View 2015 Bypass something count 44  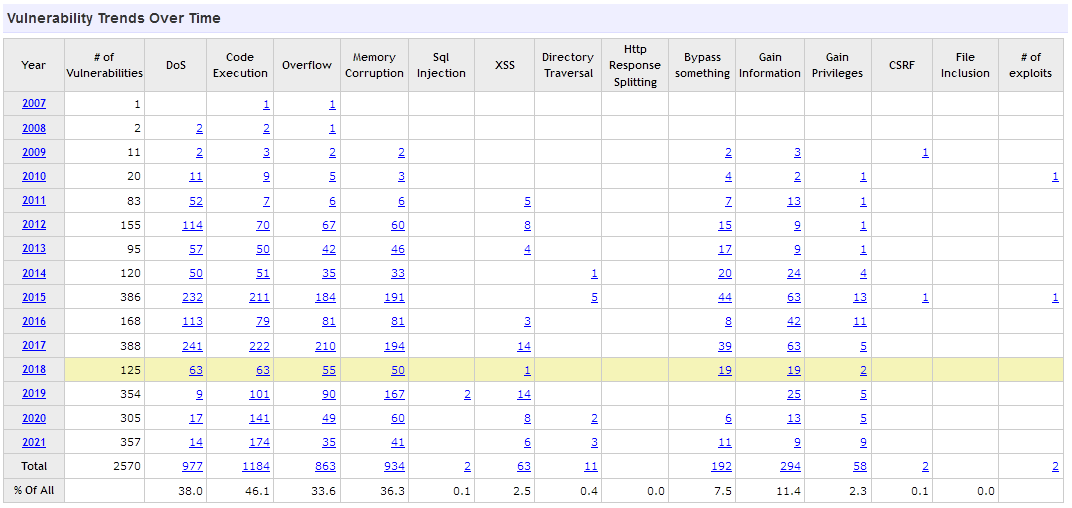point(724,298)
